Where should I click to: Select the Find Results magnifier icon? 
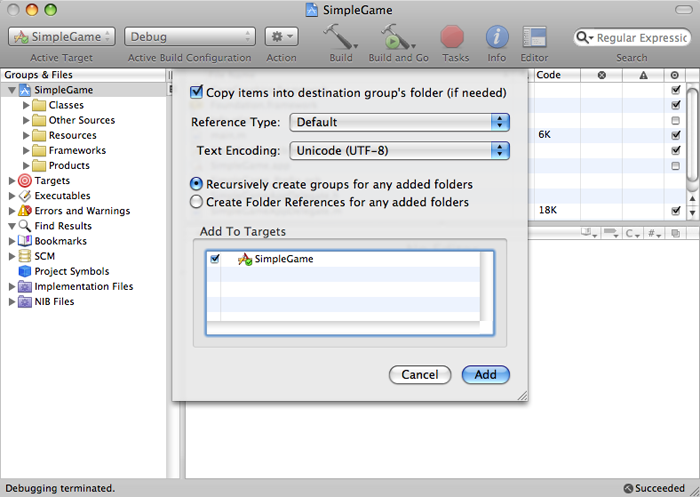25,226
